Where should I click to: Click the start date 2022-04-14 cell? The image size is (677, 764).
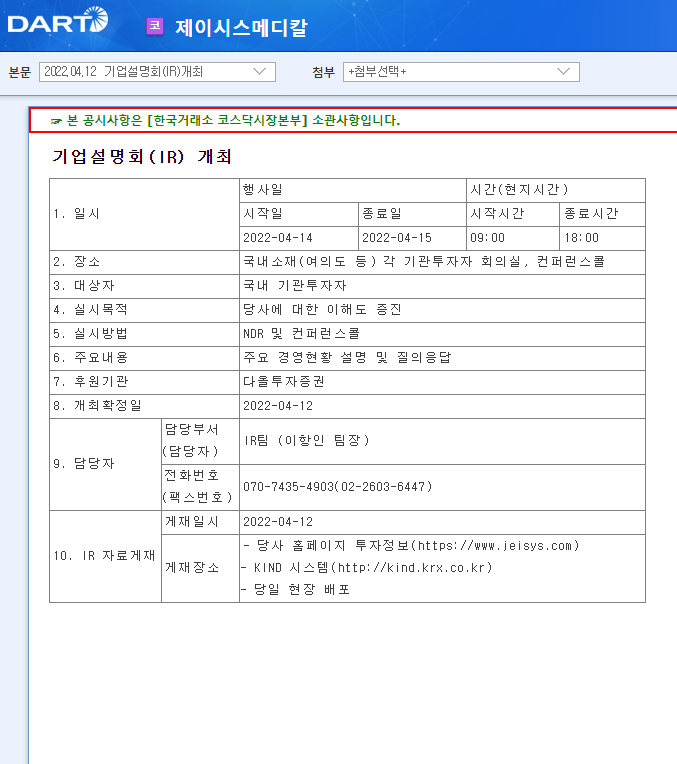tap(299, 238)
